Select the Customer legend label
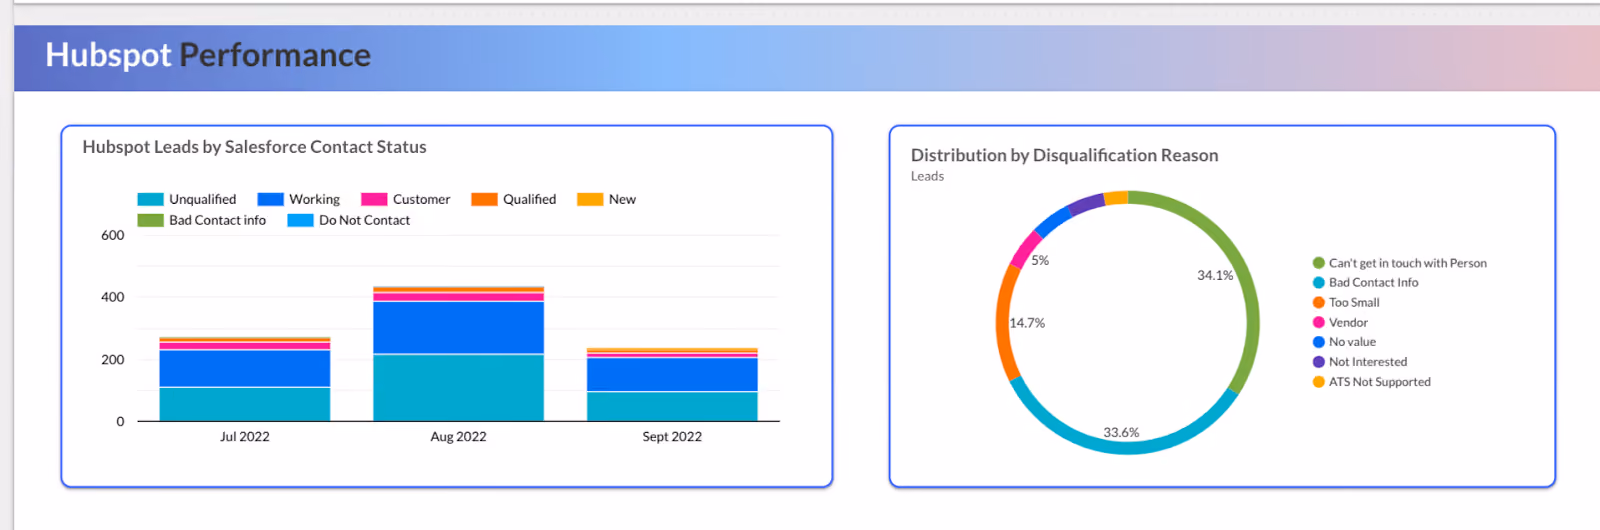The image size is (1600, 530). pyautogui.click(x=421, y=199)
